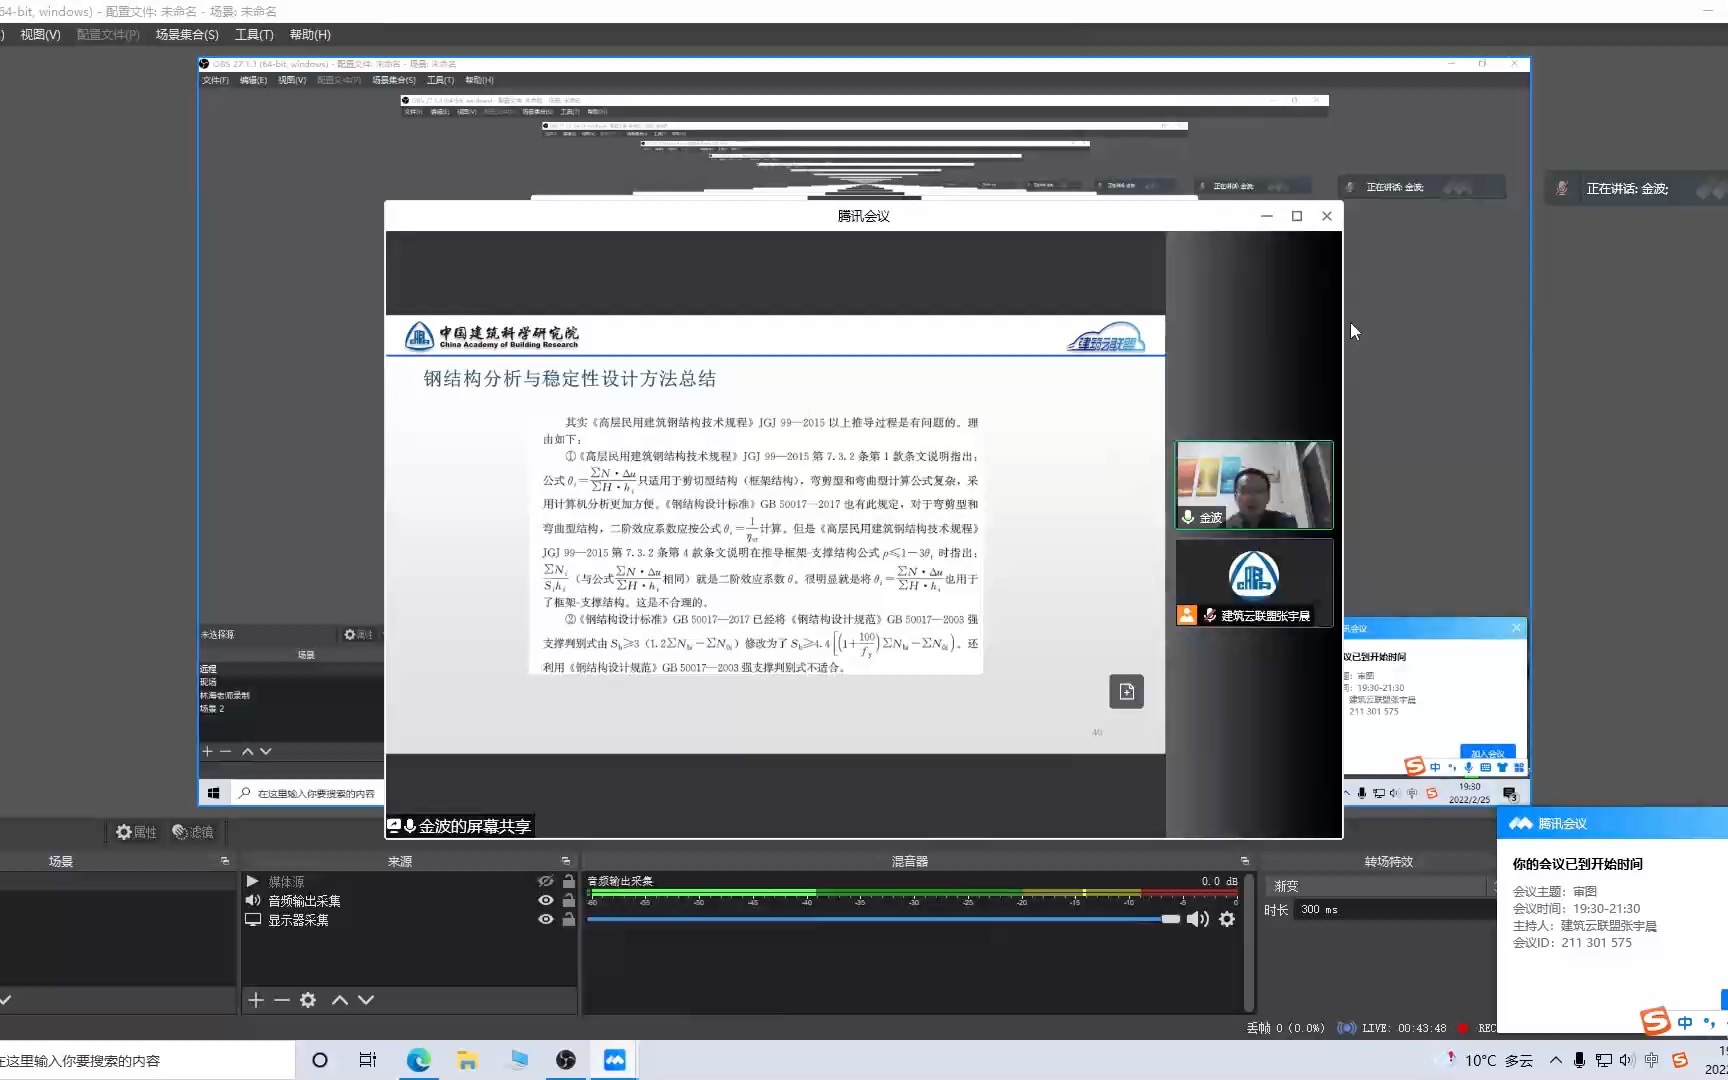This screenshot has width=1728, height=1080.
Task: Click the 滤镜 filters button
Action: coord(193,832)
